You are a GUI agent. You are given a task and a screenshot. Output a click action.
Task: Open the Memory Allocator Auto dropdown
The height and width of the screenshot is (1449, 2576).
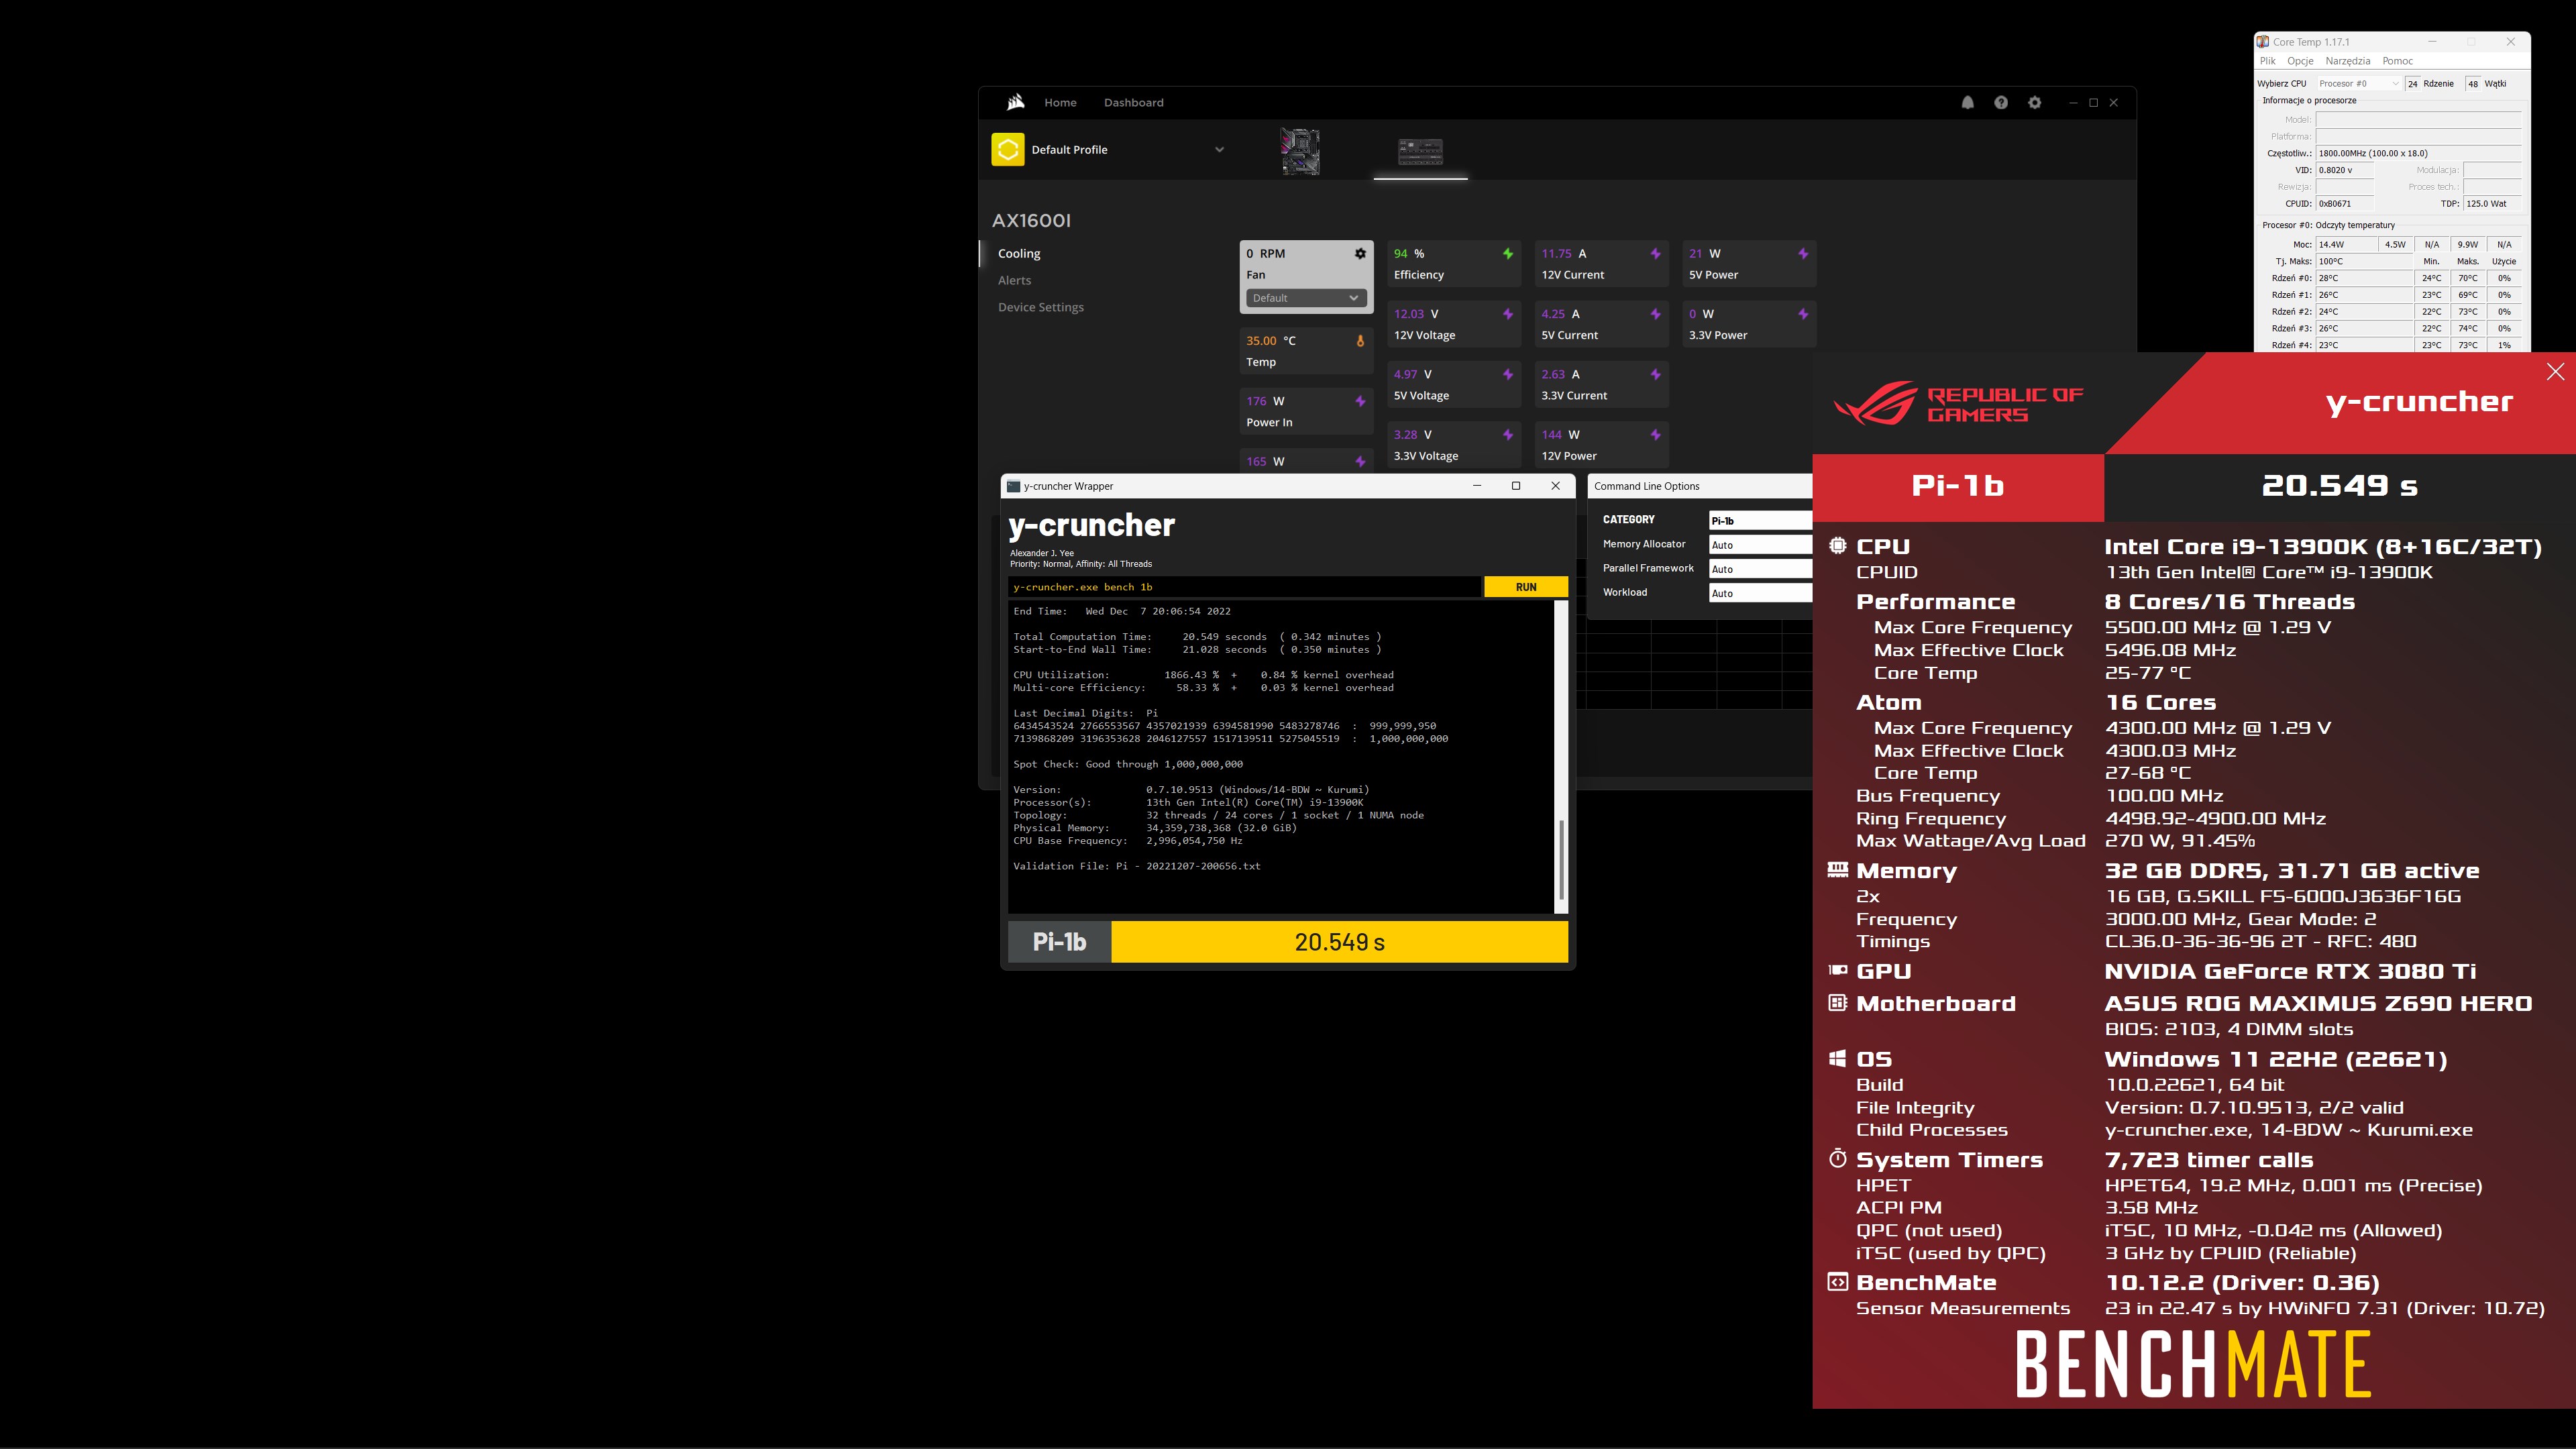1760,545
